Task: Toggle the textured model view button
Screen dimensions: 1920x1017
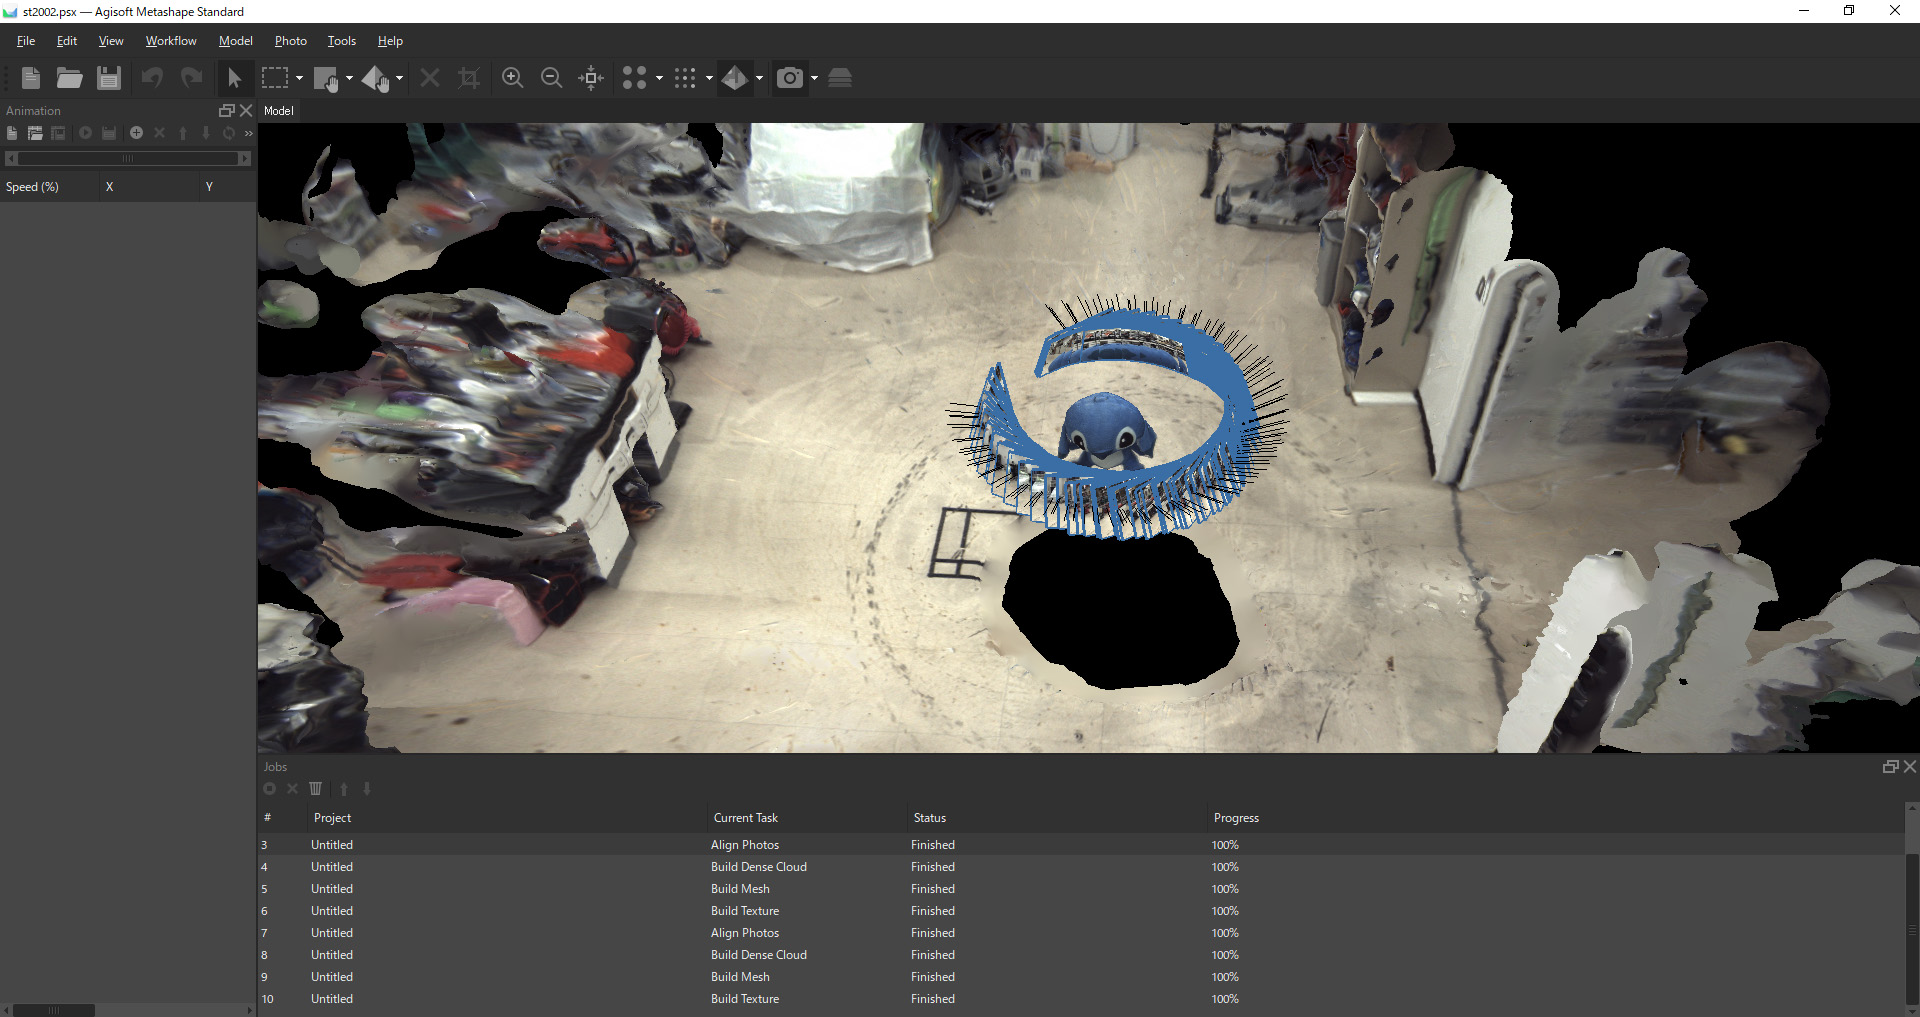Action: point(735,78)
